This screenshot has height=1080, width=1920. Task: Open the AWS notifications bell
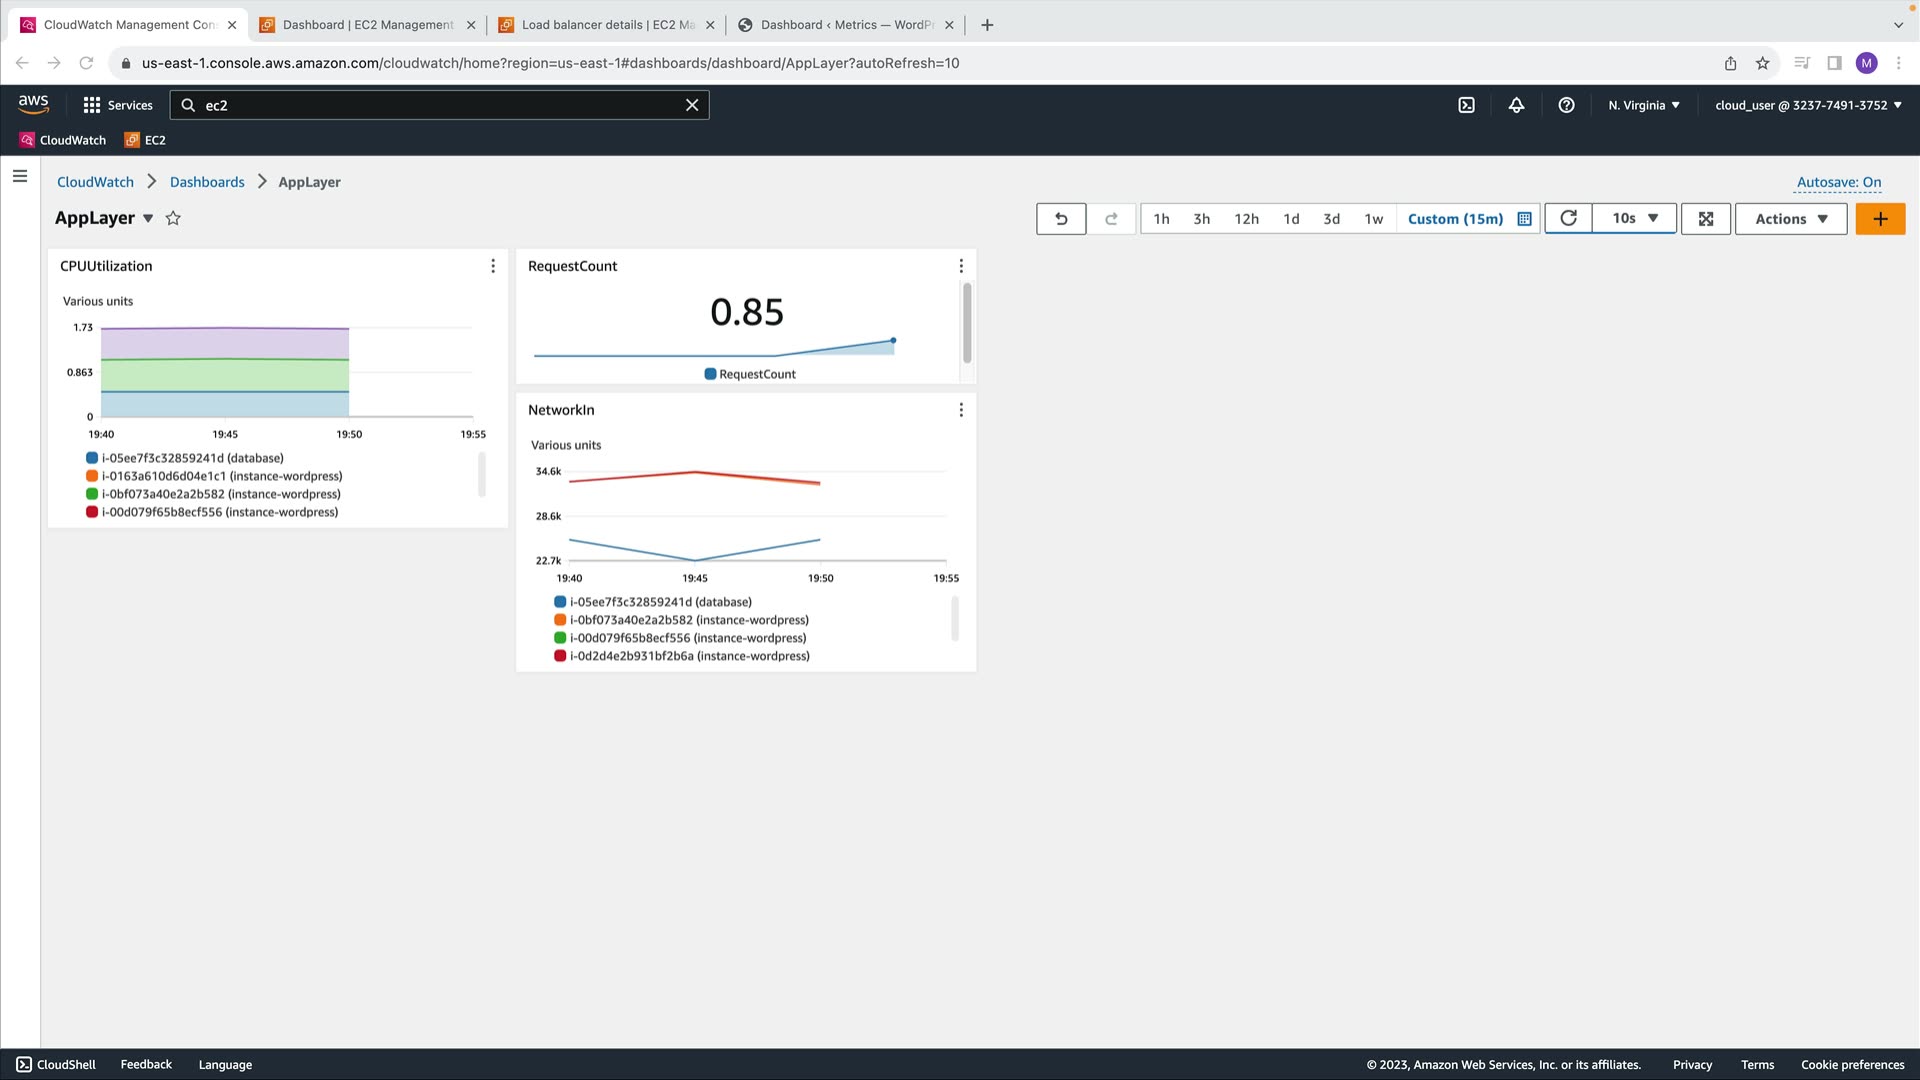(x=1516, y=105)
